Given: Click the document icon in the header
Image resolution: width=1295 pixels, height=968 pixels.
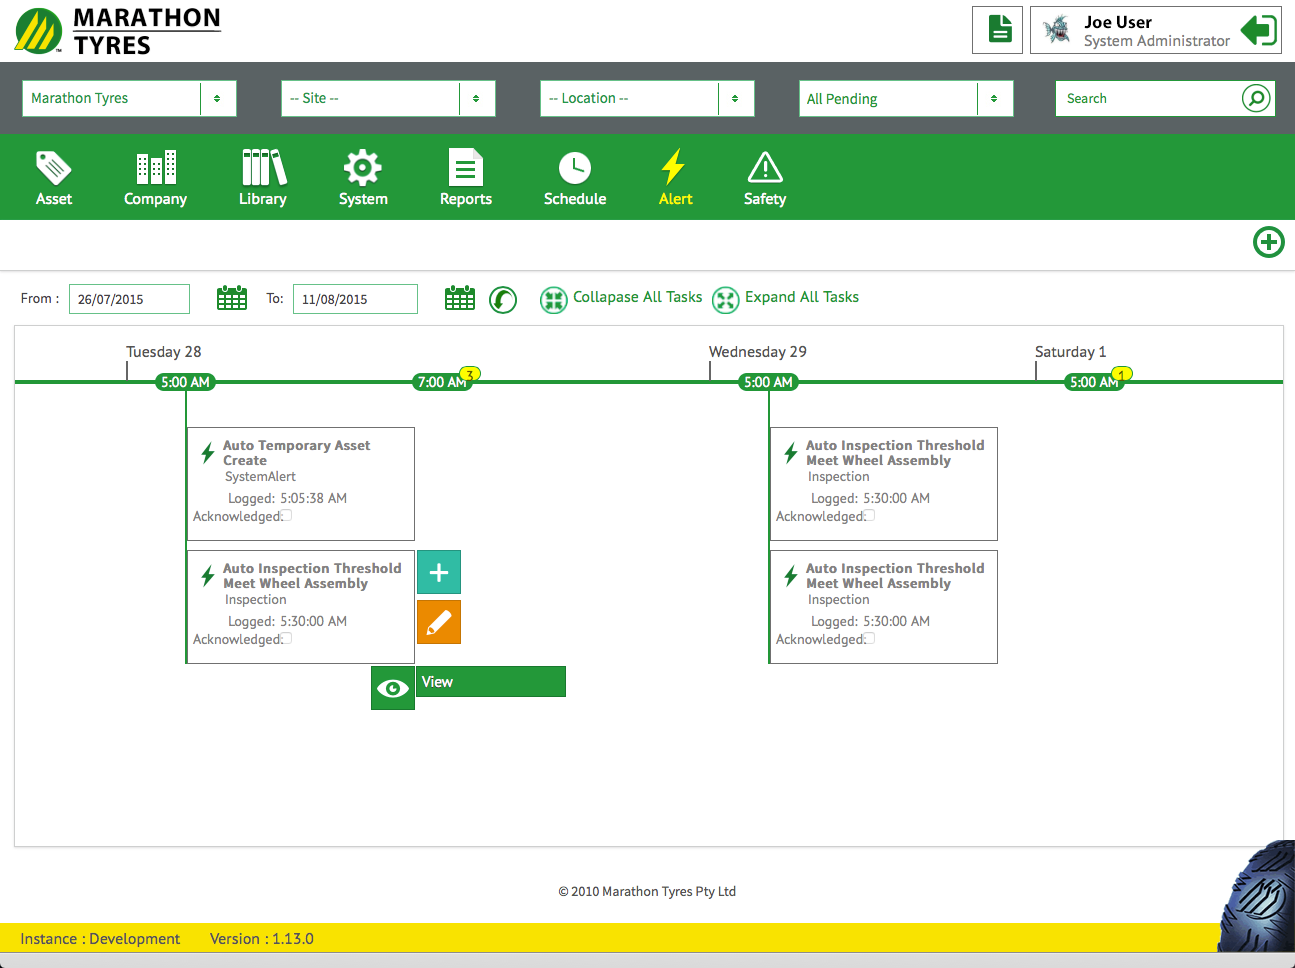Looking at the screenshot, I should coord(998,30).
